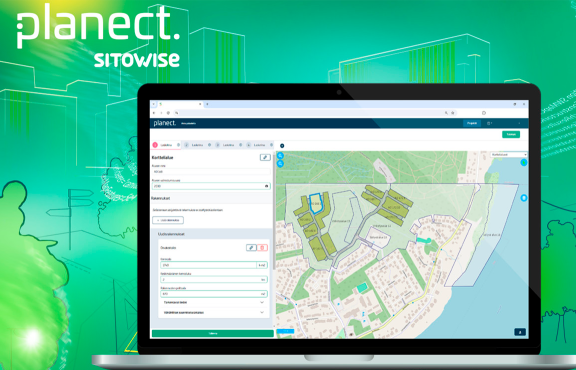Click the pencil edit icon beside the Kortteliialue heading
The image size is (576, 370).
click(x=265, y=157)
